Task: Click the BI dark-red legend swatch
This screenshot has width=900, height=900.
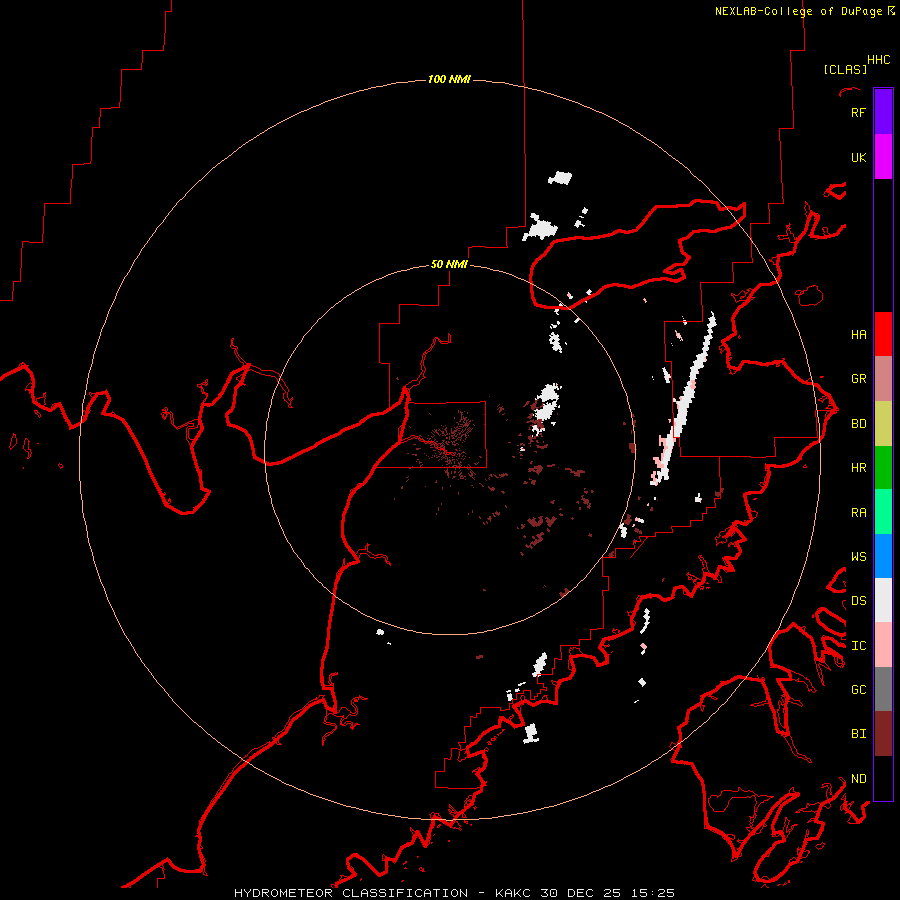Action: click(883, 734)
